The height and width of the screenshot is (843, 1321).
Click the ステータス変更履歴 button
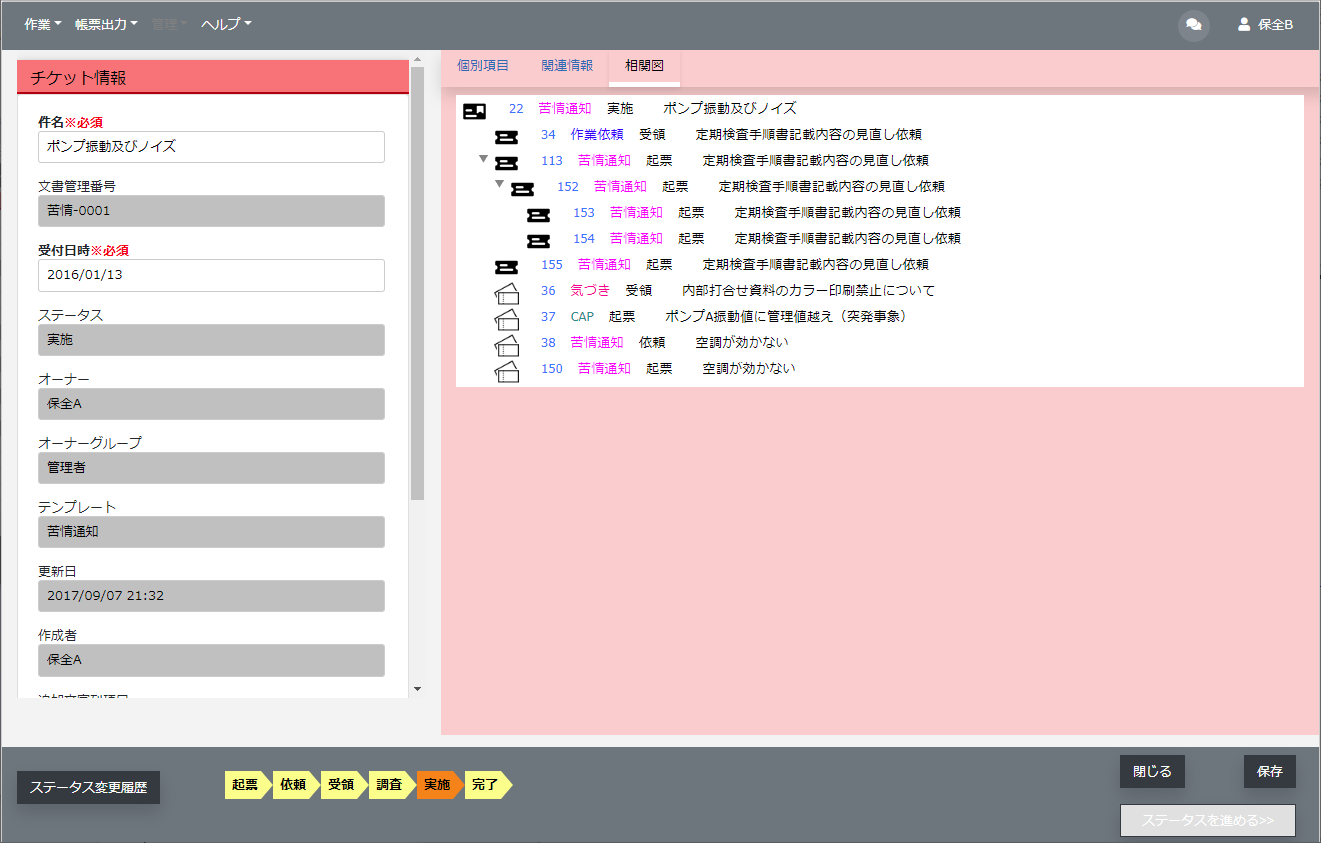89,787
